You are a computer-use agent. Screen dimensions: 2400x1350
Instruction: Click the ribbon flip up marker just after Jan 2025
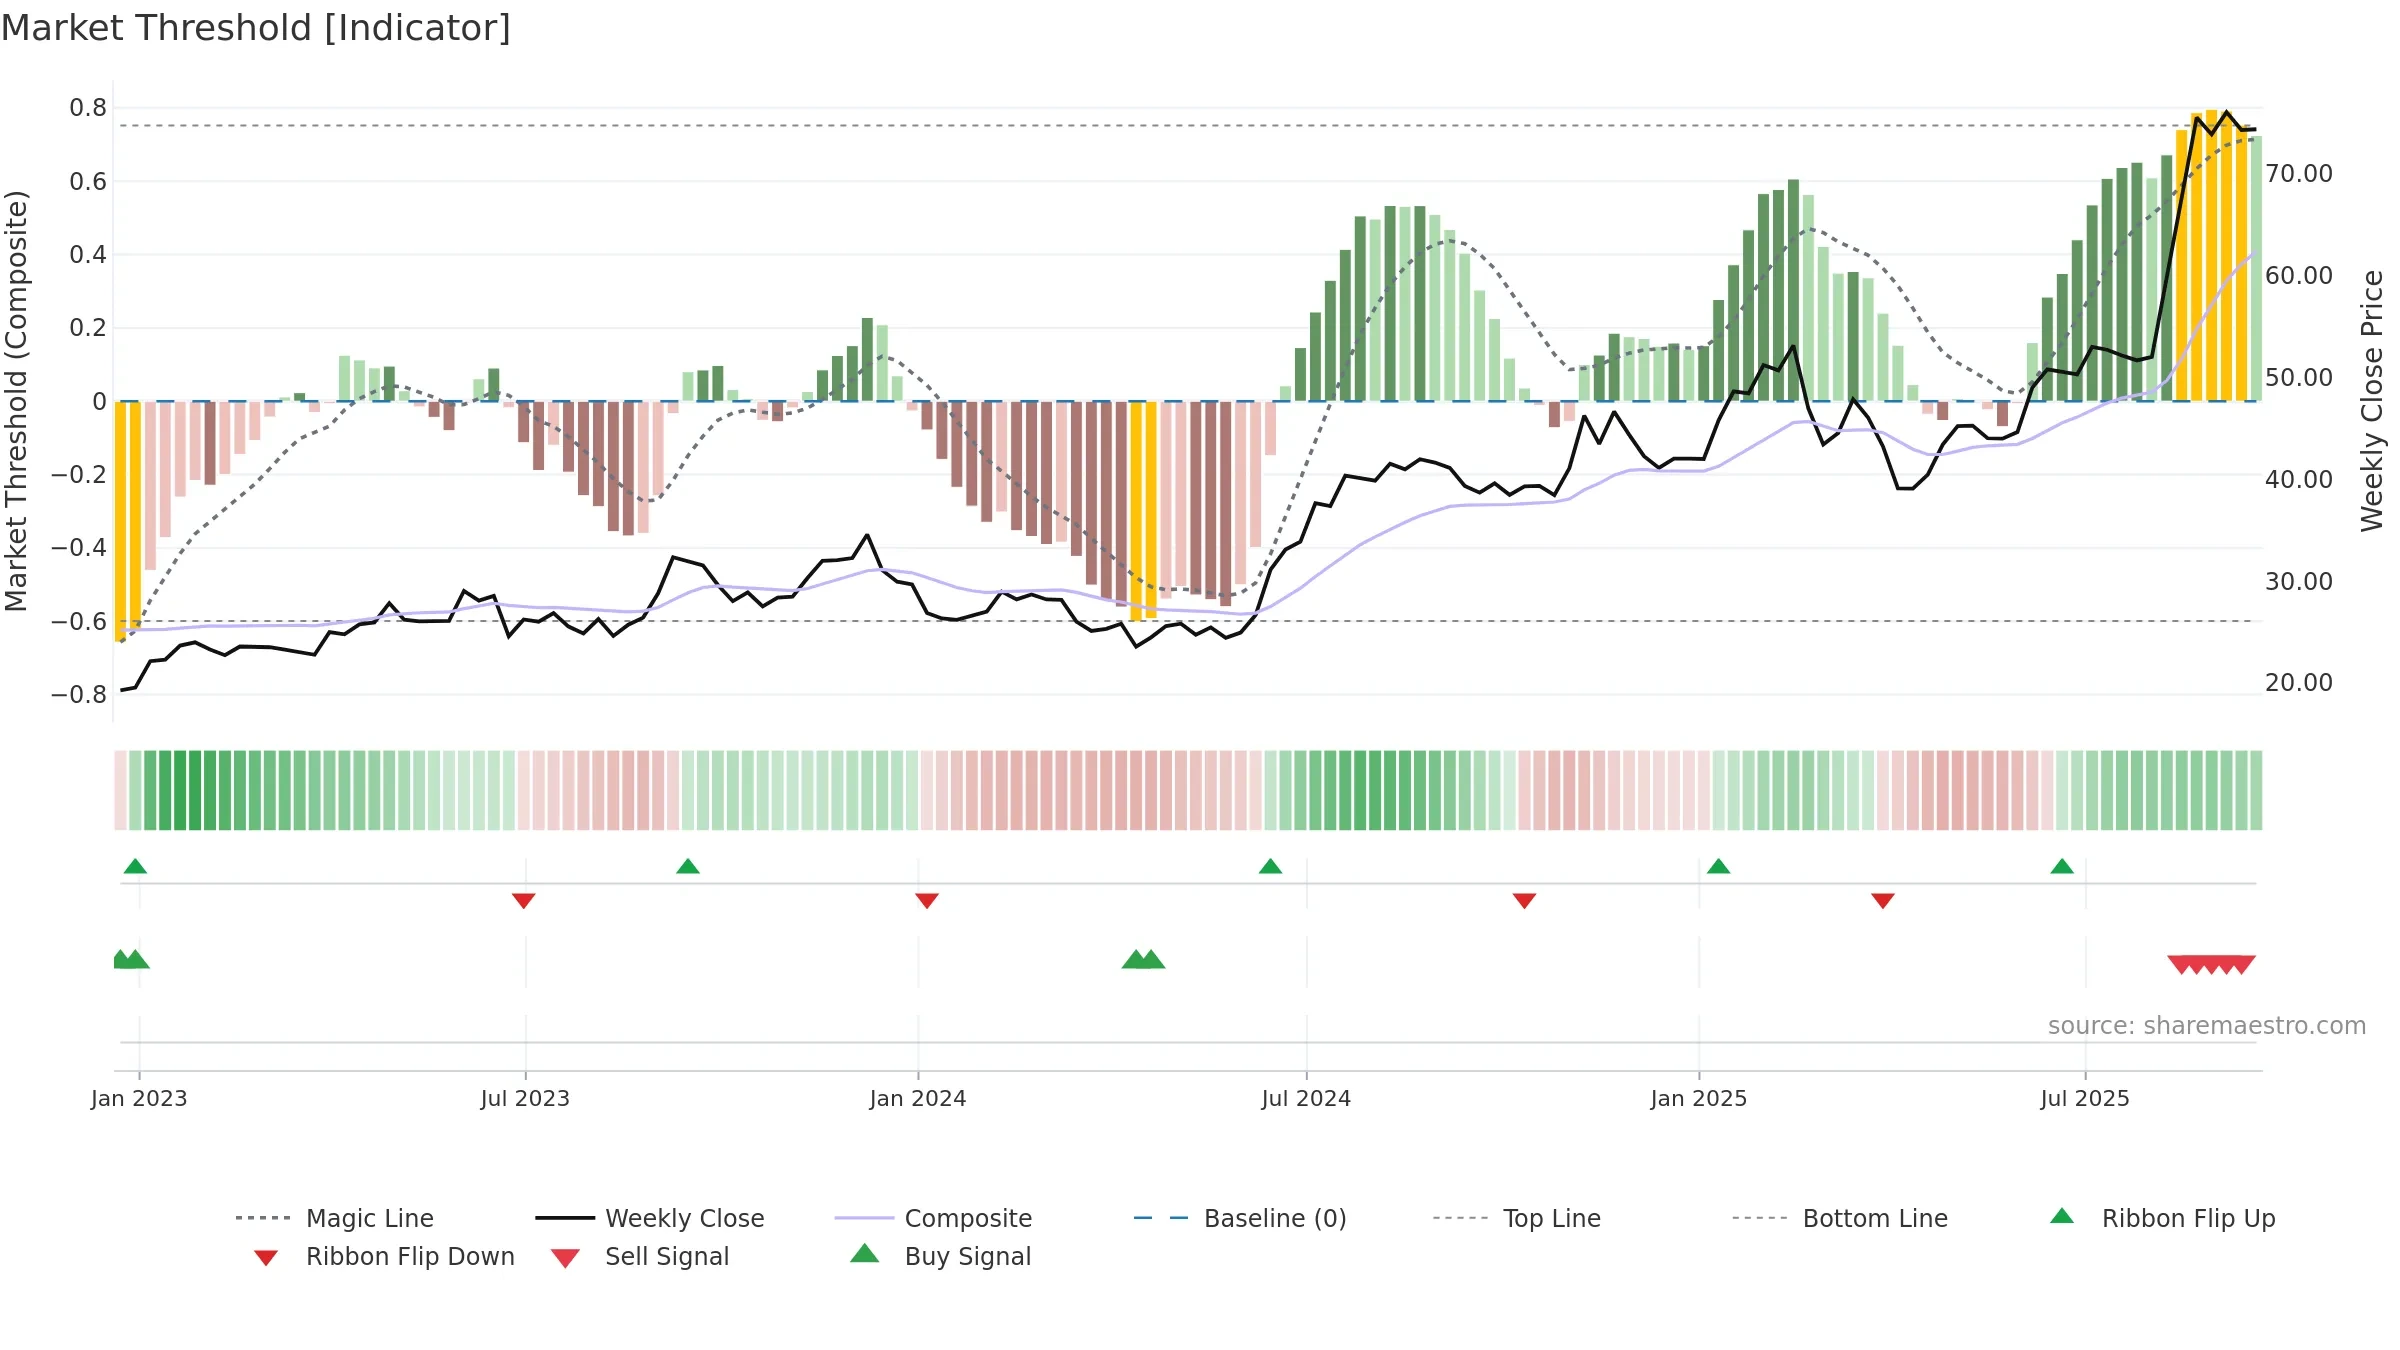(1718, 866)
